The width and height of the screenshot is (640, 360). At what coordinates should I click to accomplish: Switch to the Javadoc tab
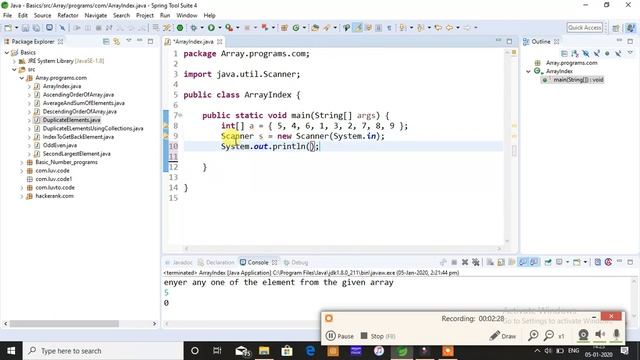[x=179, y=262]
